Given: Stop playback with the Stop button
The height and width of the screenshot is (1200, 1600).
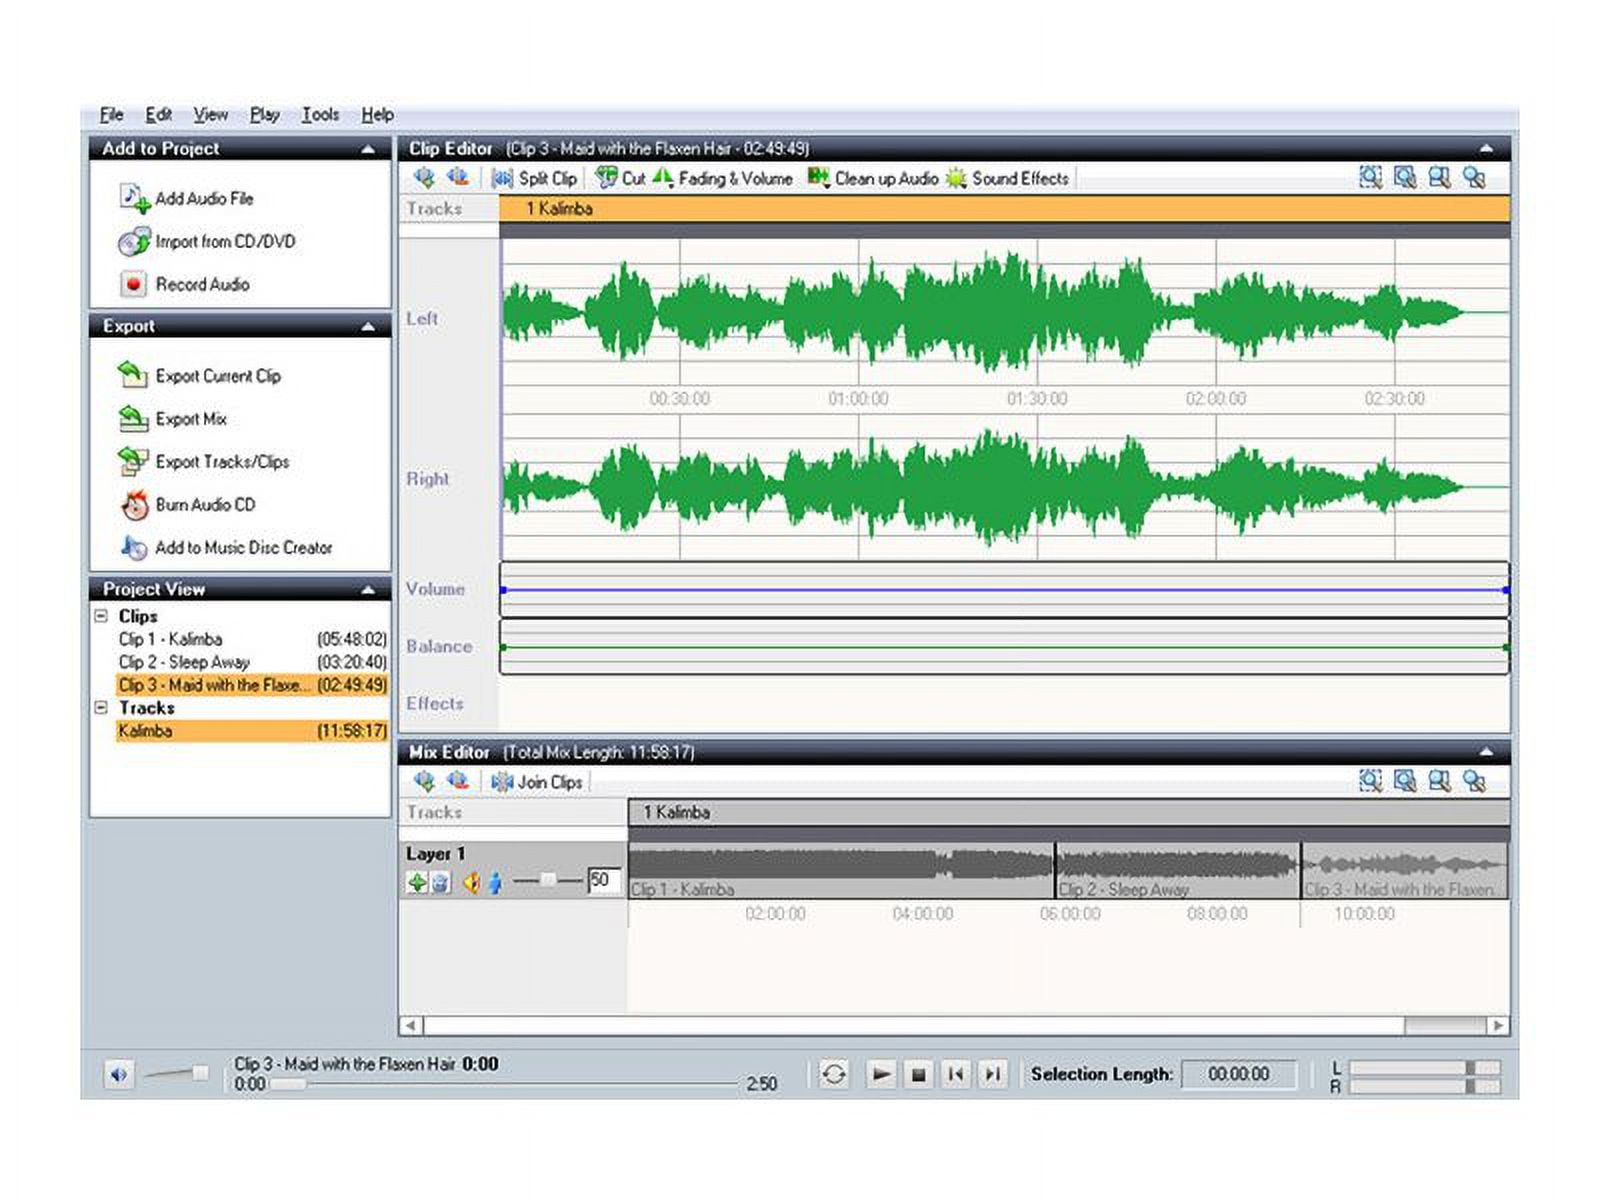Looking at the screenshot, I should 918,1074.
